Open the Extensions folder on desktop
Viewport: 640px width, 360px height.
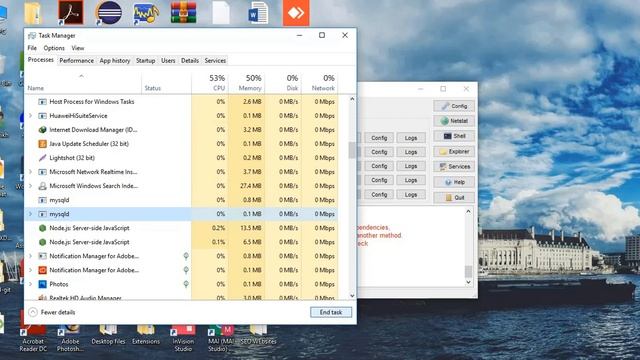(x=146, y=335)
